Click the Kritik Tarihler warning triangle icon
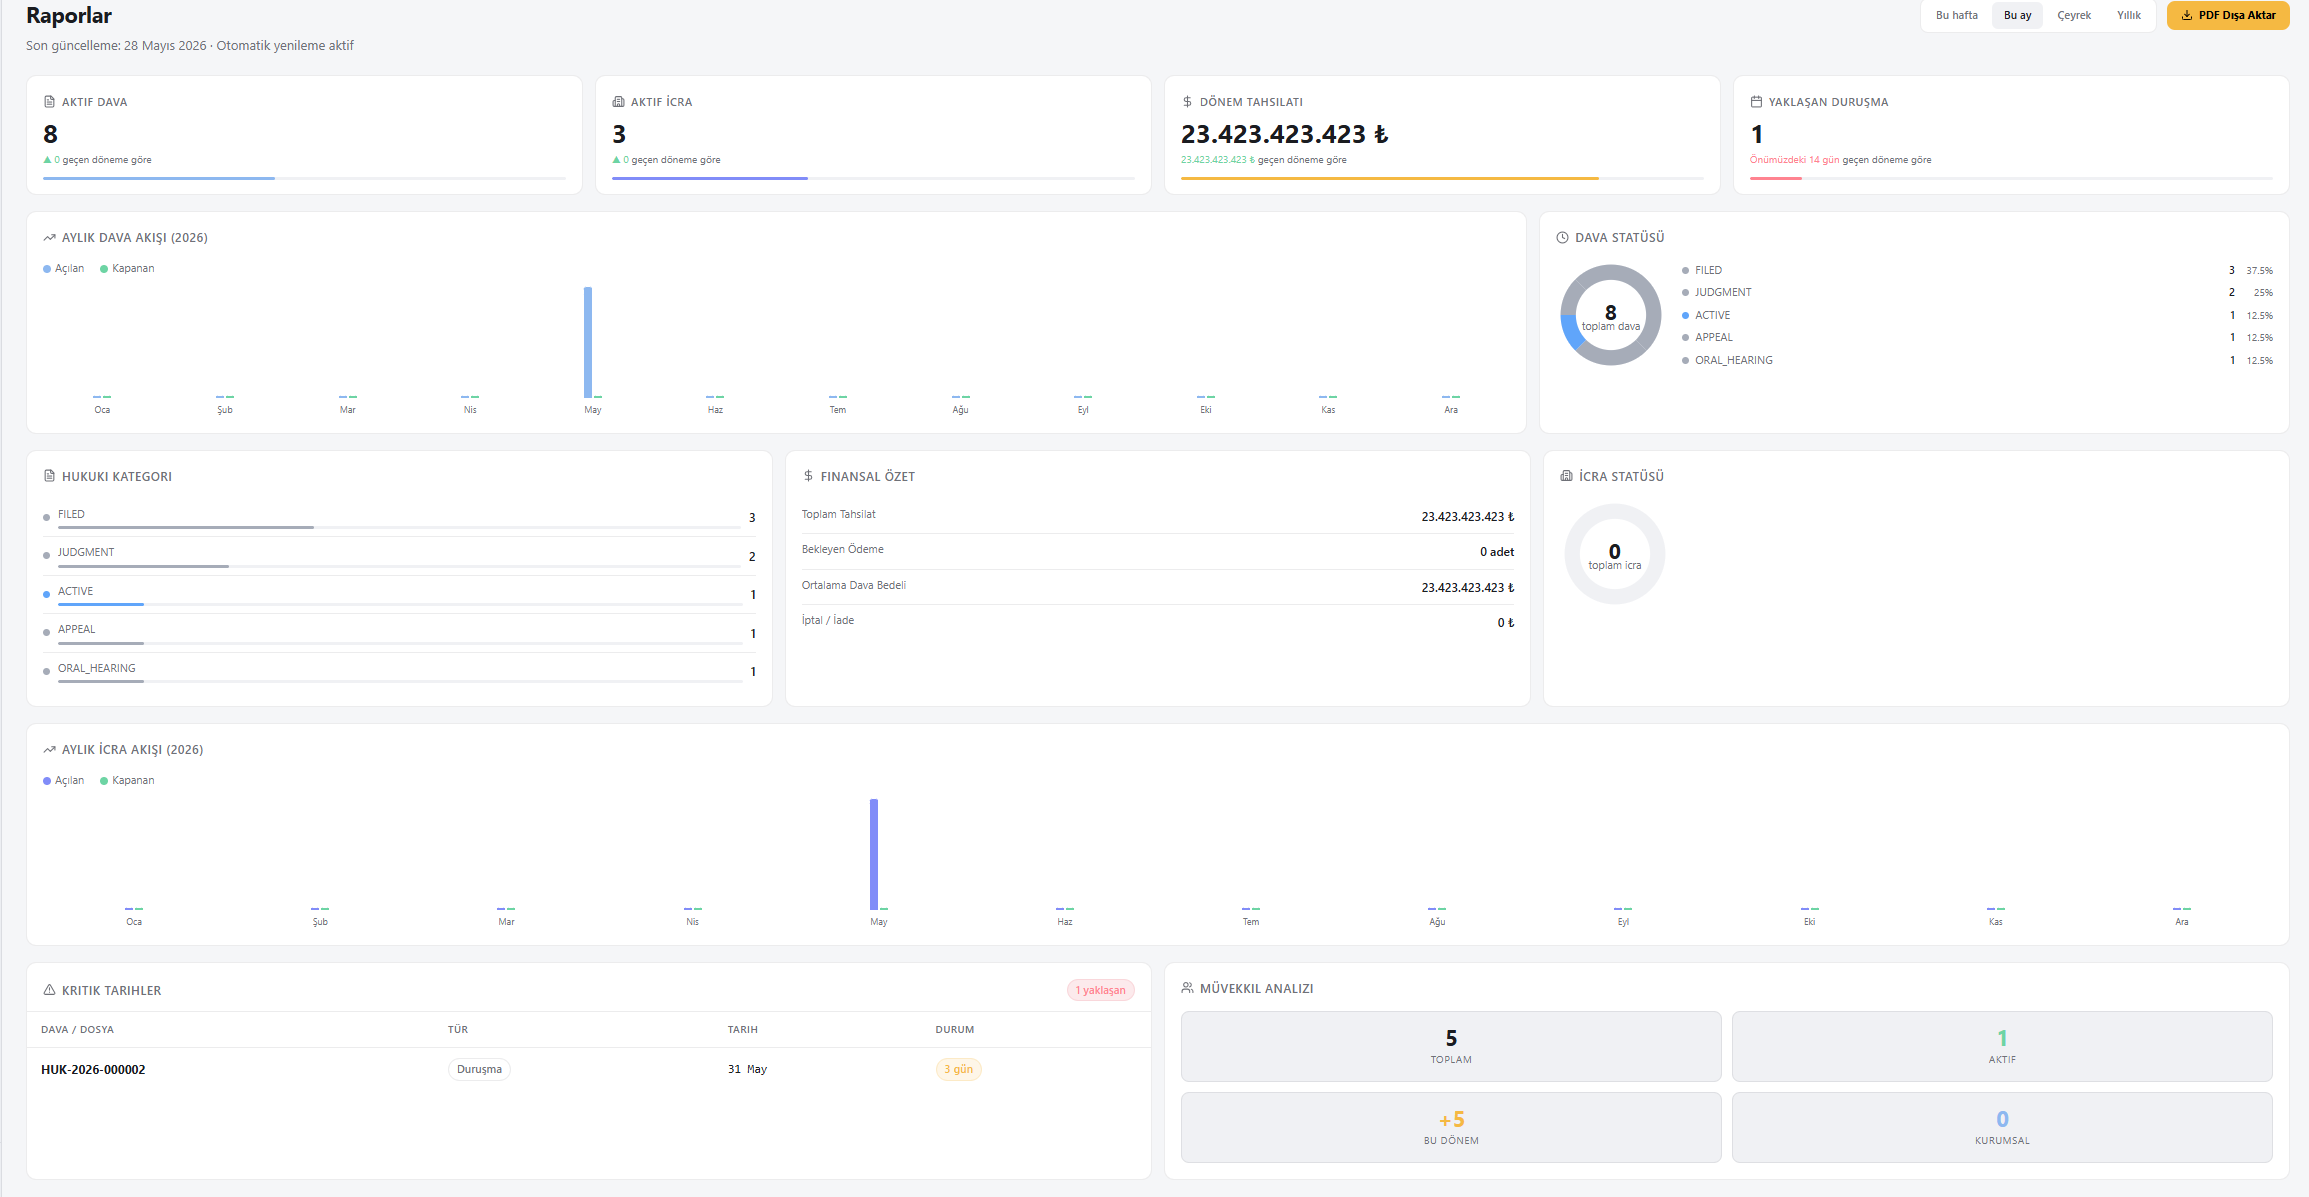2309x1197 pixels. pyautogui.click(x=49, y=990)
